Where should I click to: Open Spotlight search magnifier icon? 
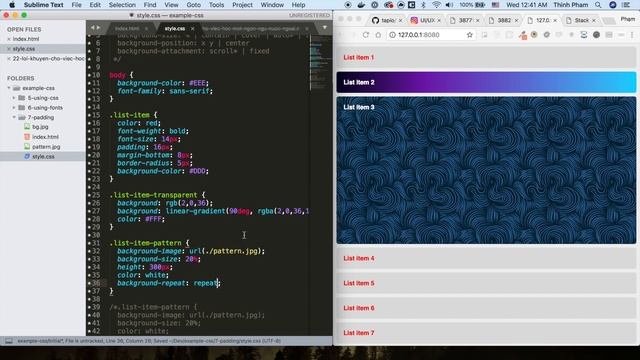[x=598, y=5]
